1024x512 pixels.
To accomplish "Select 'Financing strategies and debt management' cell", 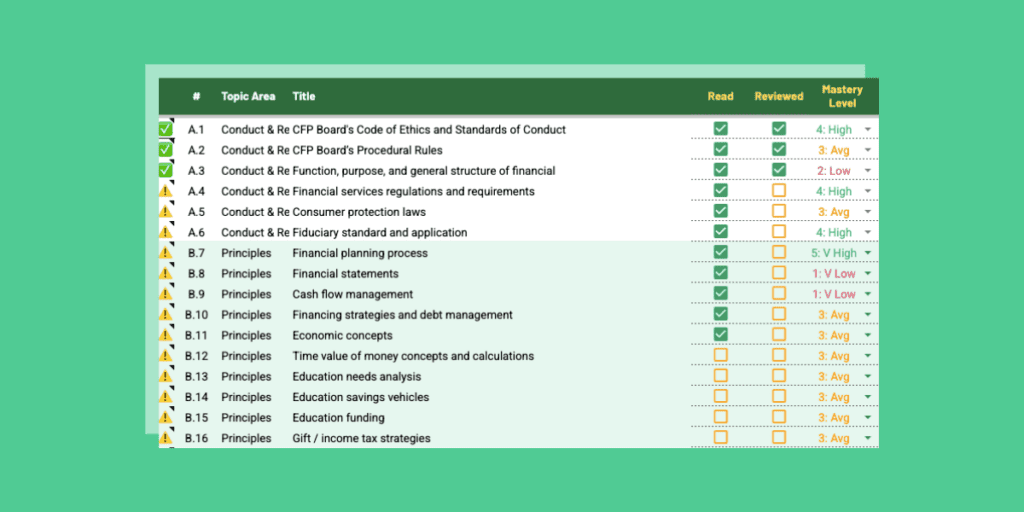I will click(402, 315).
